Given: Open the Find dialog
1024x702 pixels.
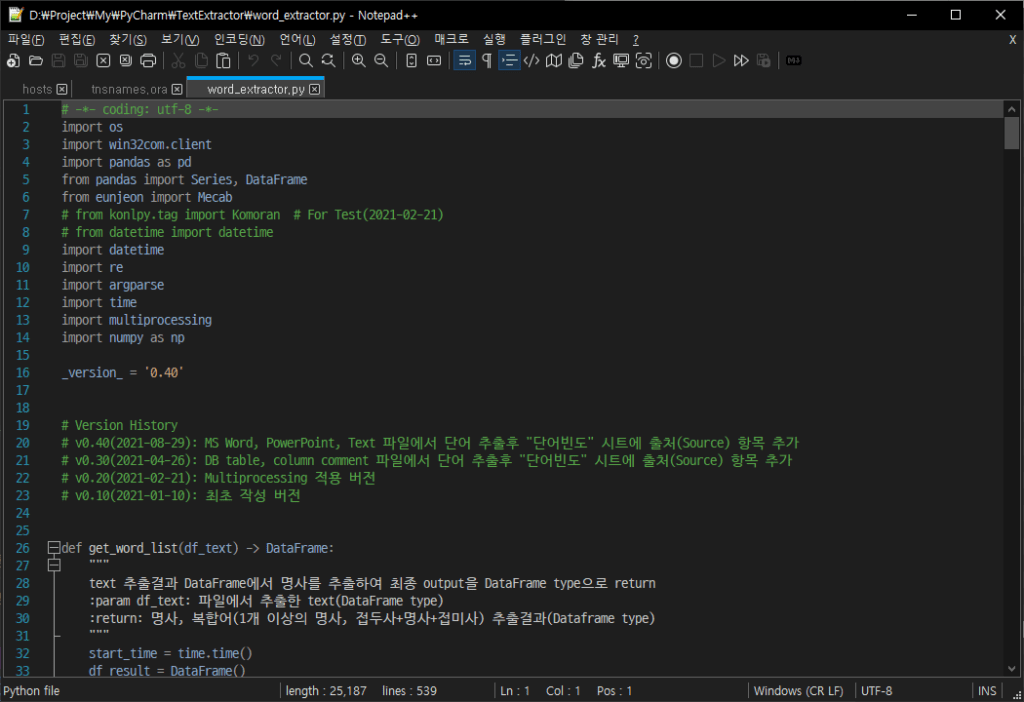Looking at the screenshot, I should [x=306, y=60].
